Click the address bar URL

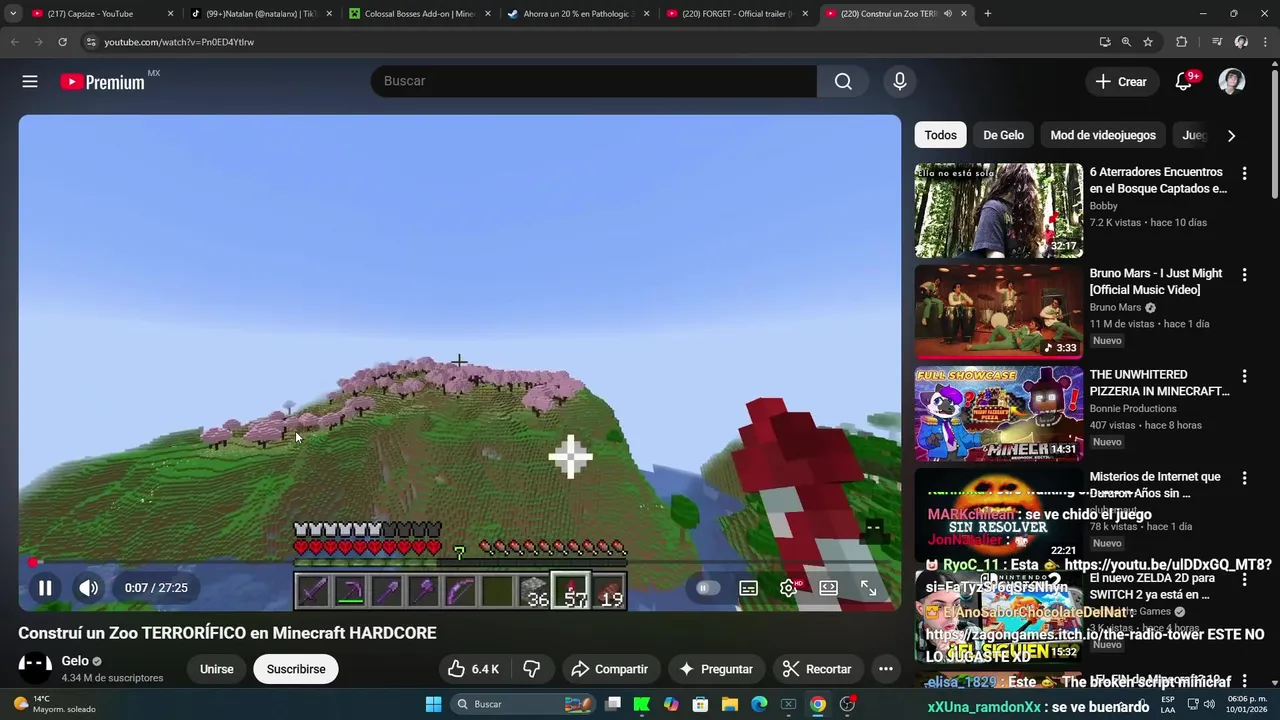(179, 42)
